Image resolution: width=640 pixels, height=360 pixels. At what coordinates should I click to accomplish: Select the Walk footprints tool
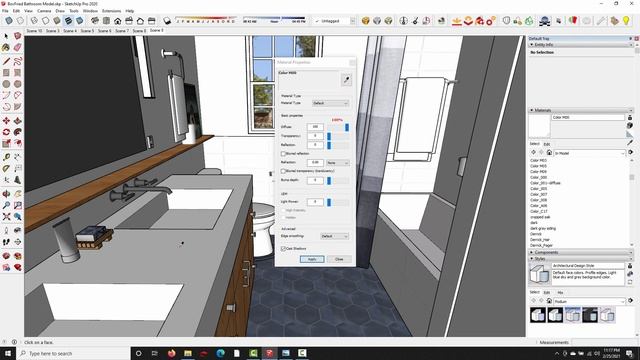(x=6, y=242)
